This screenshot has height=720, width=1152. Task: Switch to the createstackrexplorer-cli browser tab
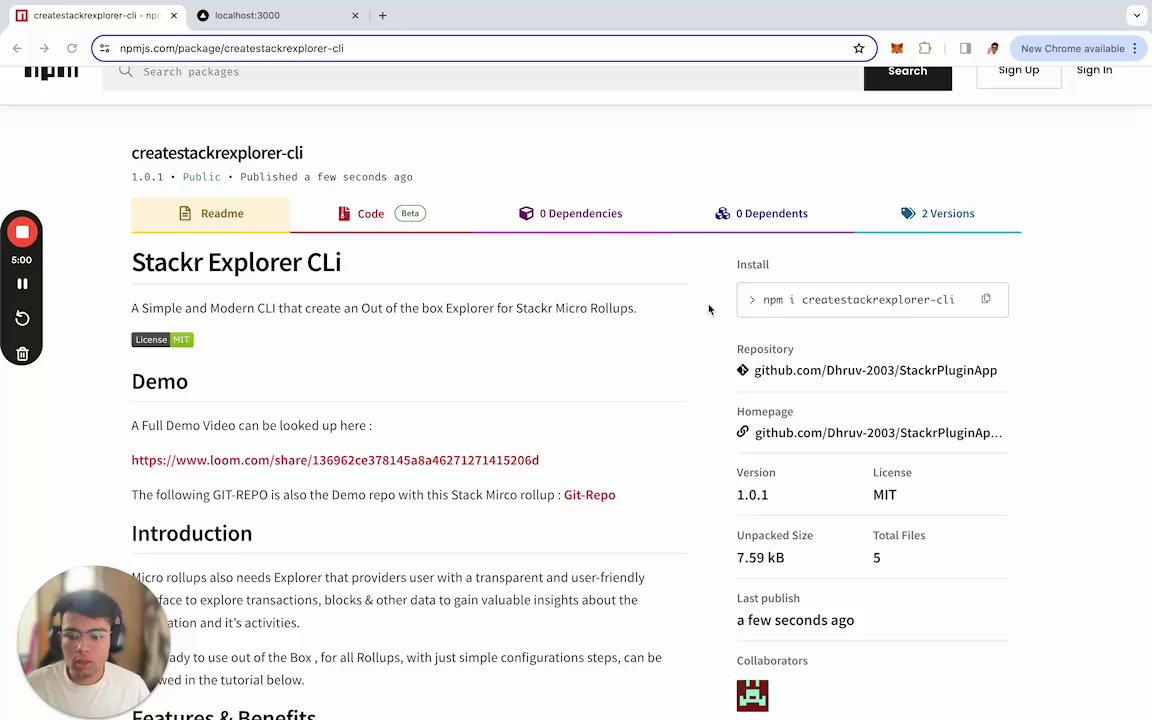(96, 15)
